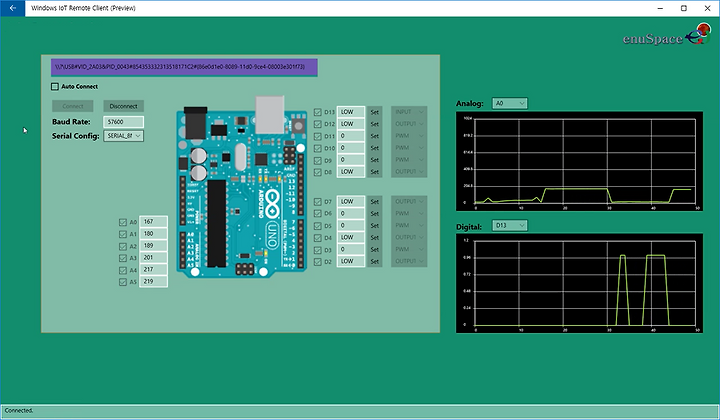Image resolution: width=720 pixels, height=420 pixels.
Task: Click the Set button for D10
Action: [375, 148]
